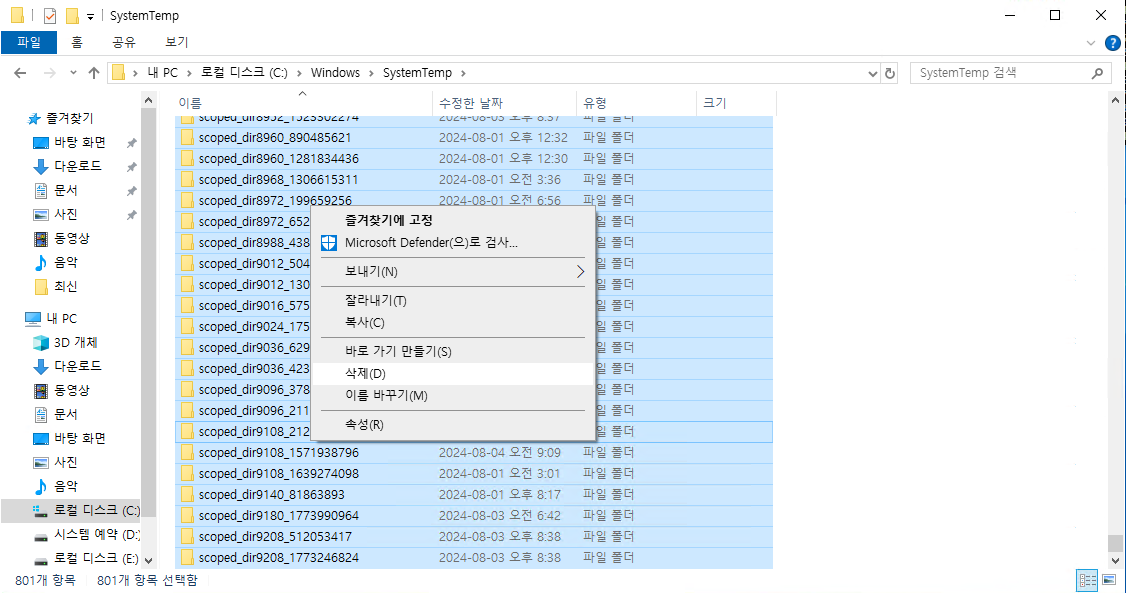Click the Windows breadcrumb in address bar
This screenshot has height=593, width=1126.
pyautogui.click(x=335, y=73)
